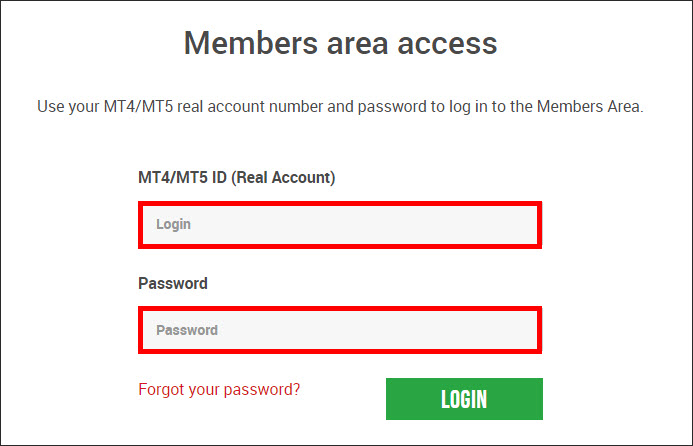The width and height of the screenshot is (693, 446).
Task: Select the "Login" placeholder text in the ID field
Action: (x=173, y=225)
